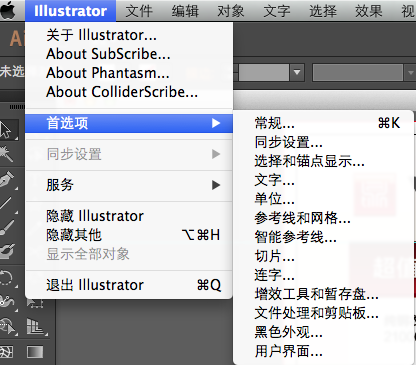The height and width of the screenshot is (365, 416).
Task: Select the Gradient tool
Action: point(35,352)
